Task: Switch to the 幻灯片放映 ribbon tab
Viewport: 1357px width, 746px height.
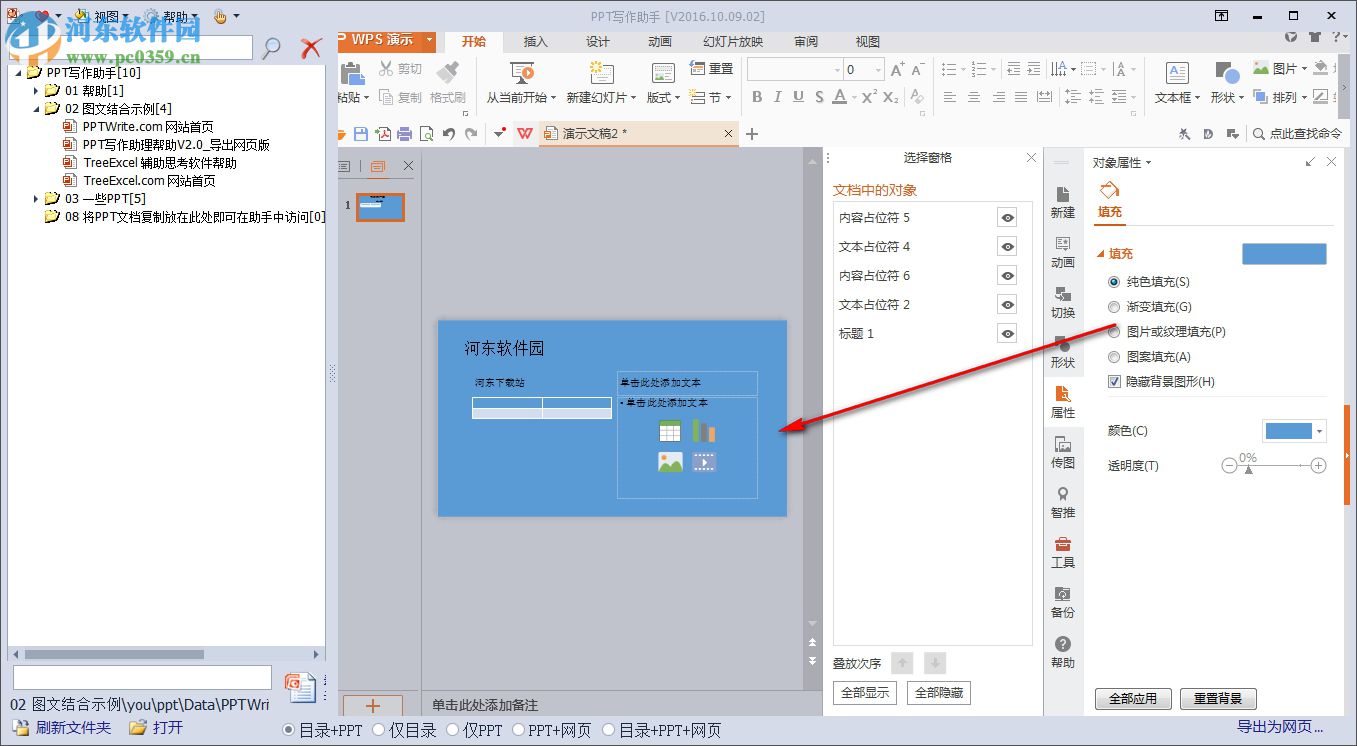Action: pyautogui.click(x=733, y=41)
